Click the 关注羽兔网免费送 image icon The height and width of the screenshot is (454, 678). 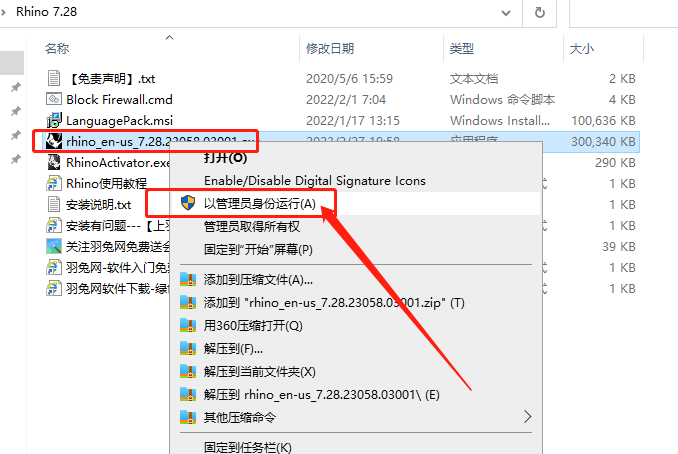(x=54, y=246)
